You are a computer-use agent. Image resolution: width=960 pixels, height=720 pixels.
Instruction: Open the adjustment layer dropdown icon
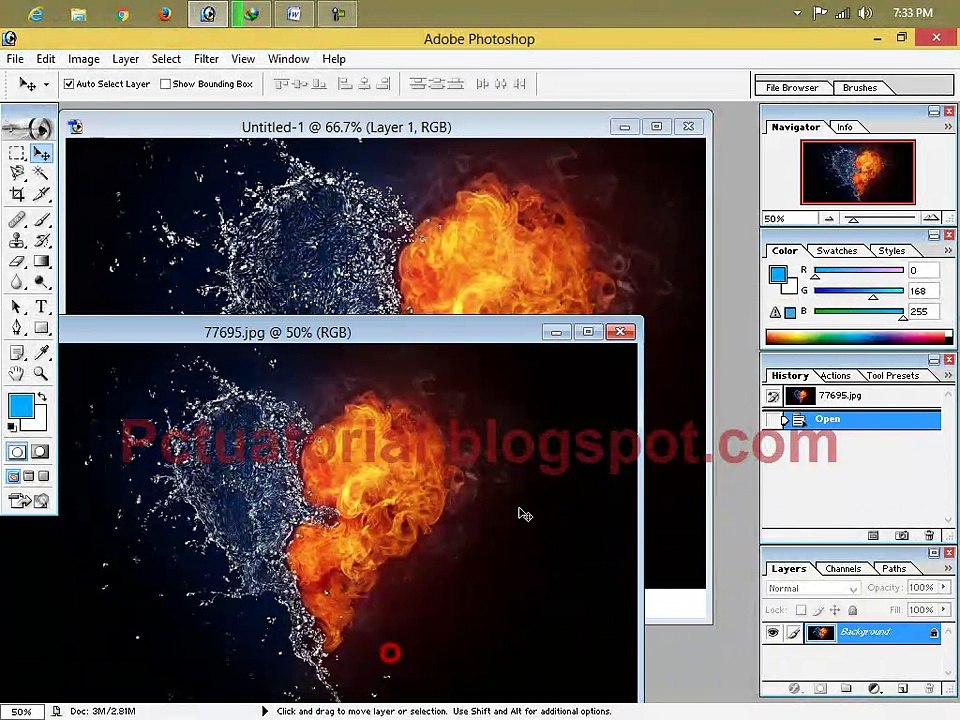pyautogui.click(x=875, y=688)
